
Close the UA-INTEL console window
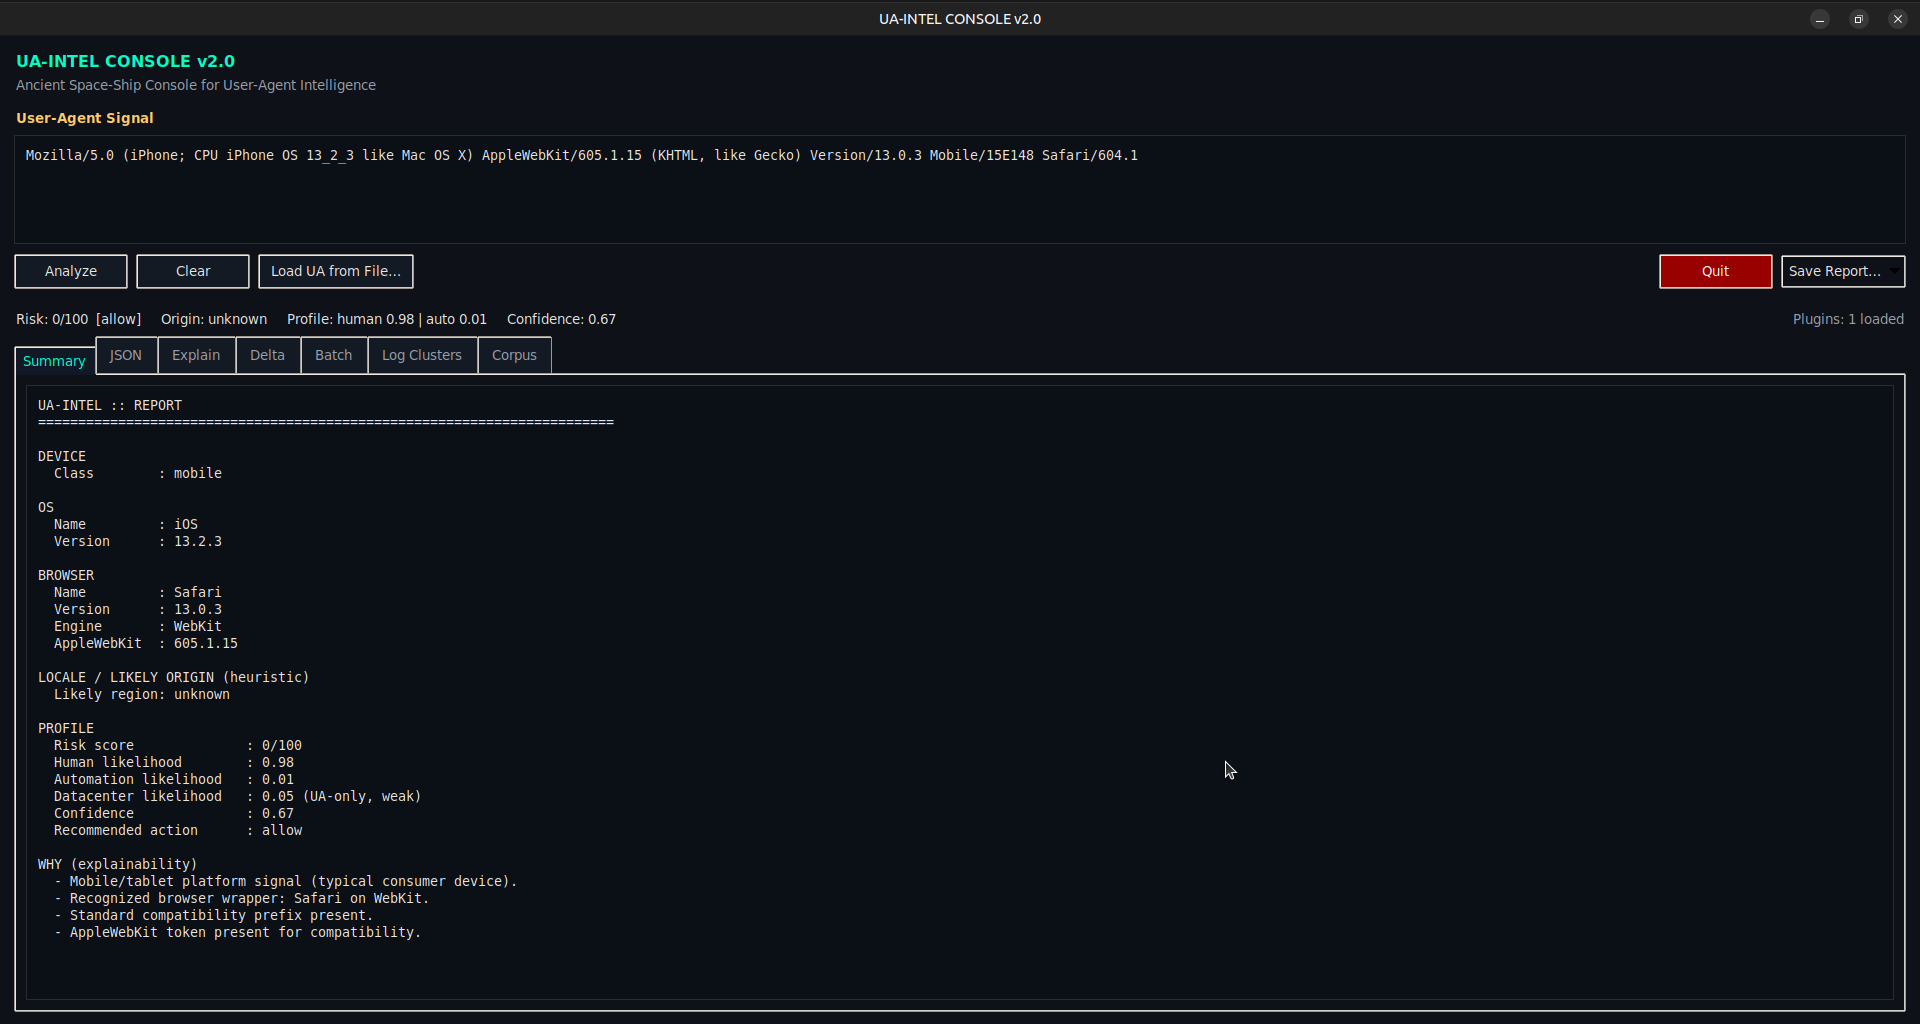(1897, 19)
